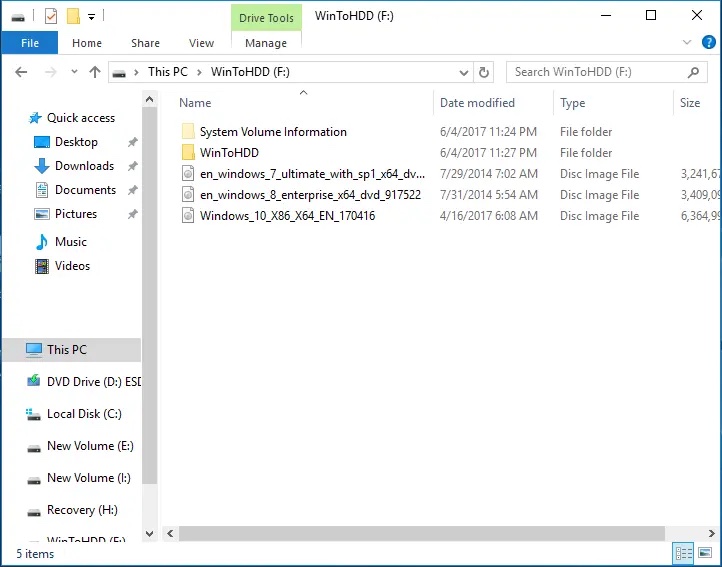Viewport: 722px width, 567px height.
Task: Sort by the Size column header
Action: click(690, 103)
